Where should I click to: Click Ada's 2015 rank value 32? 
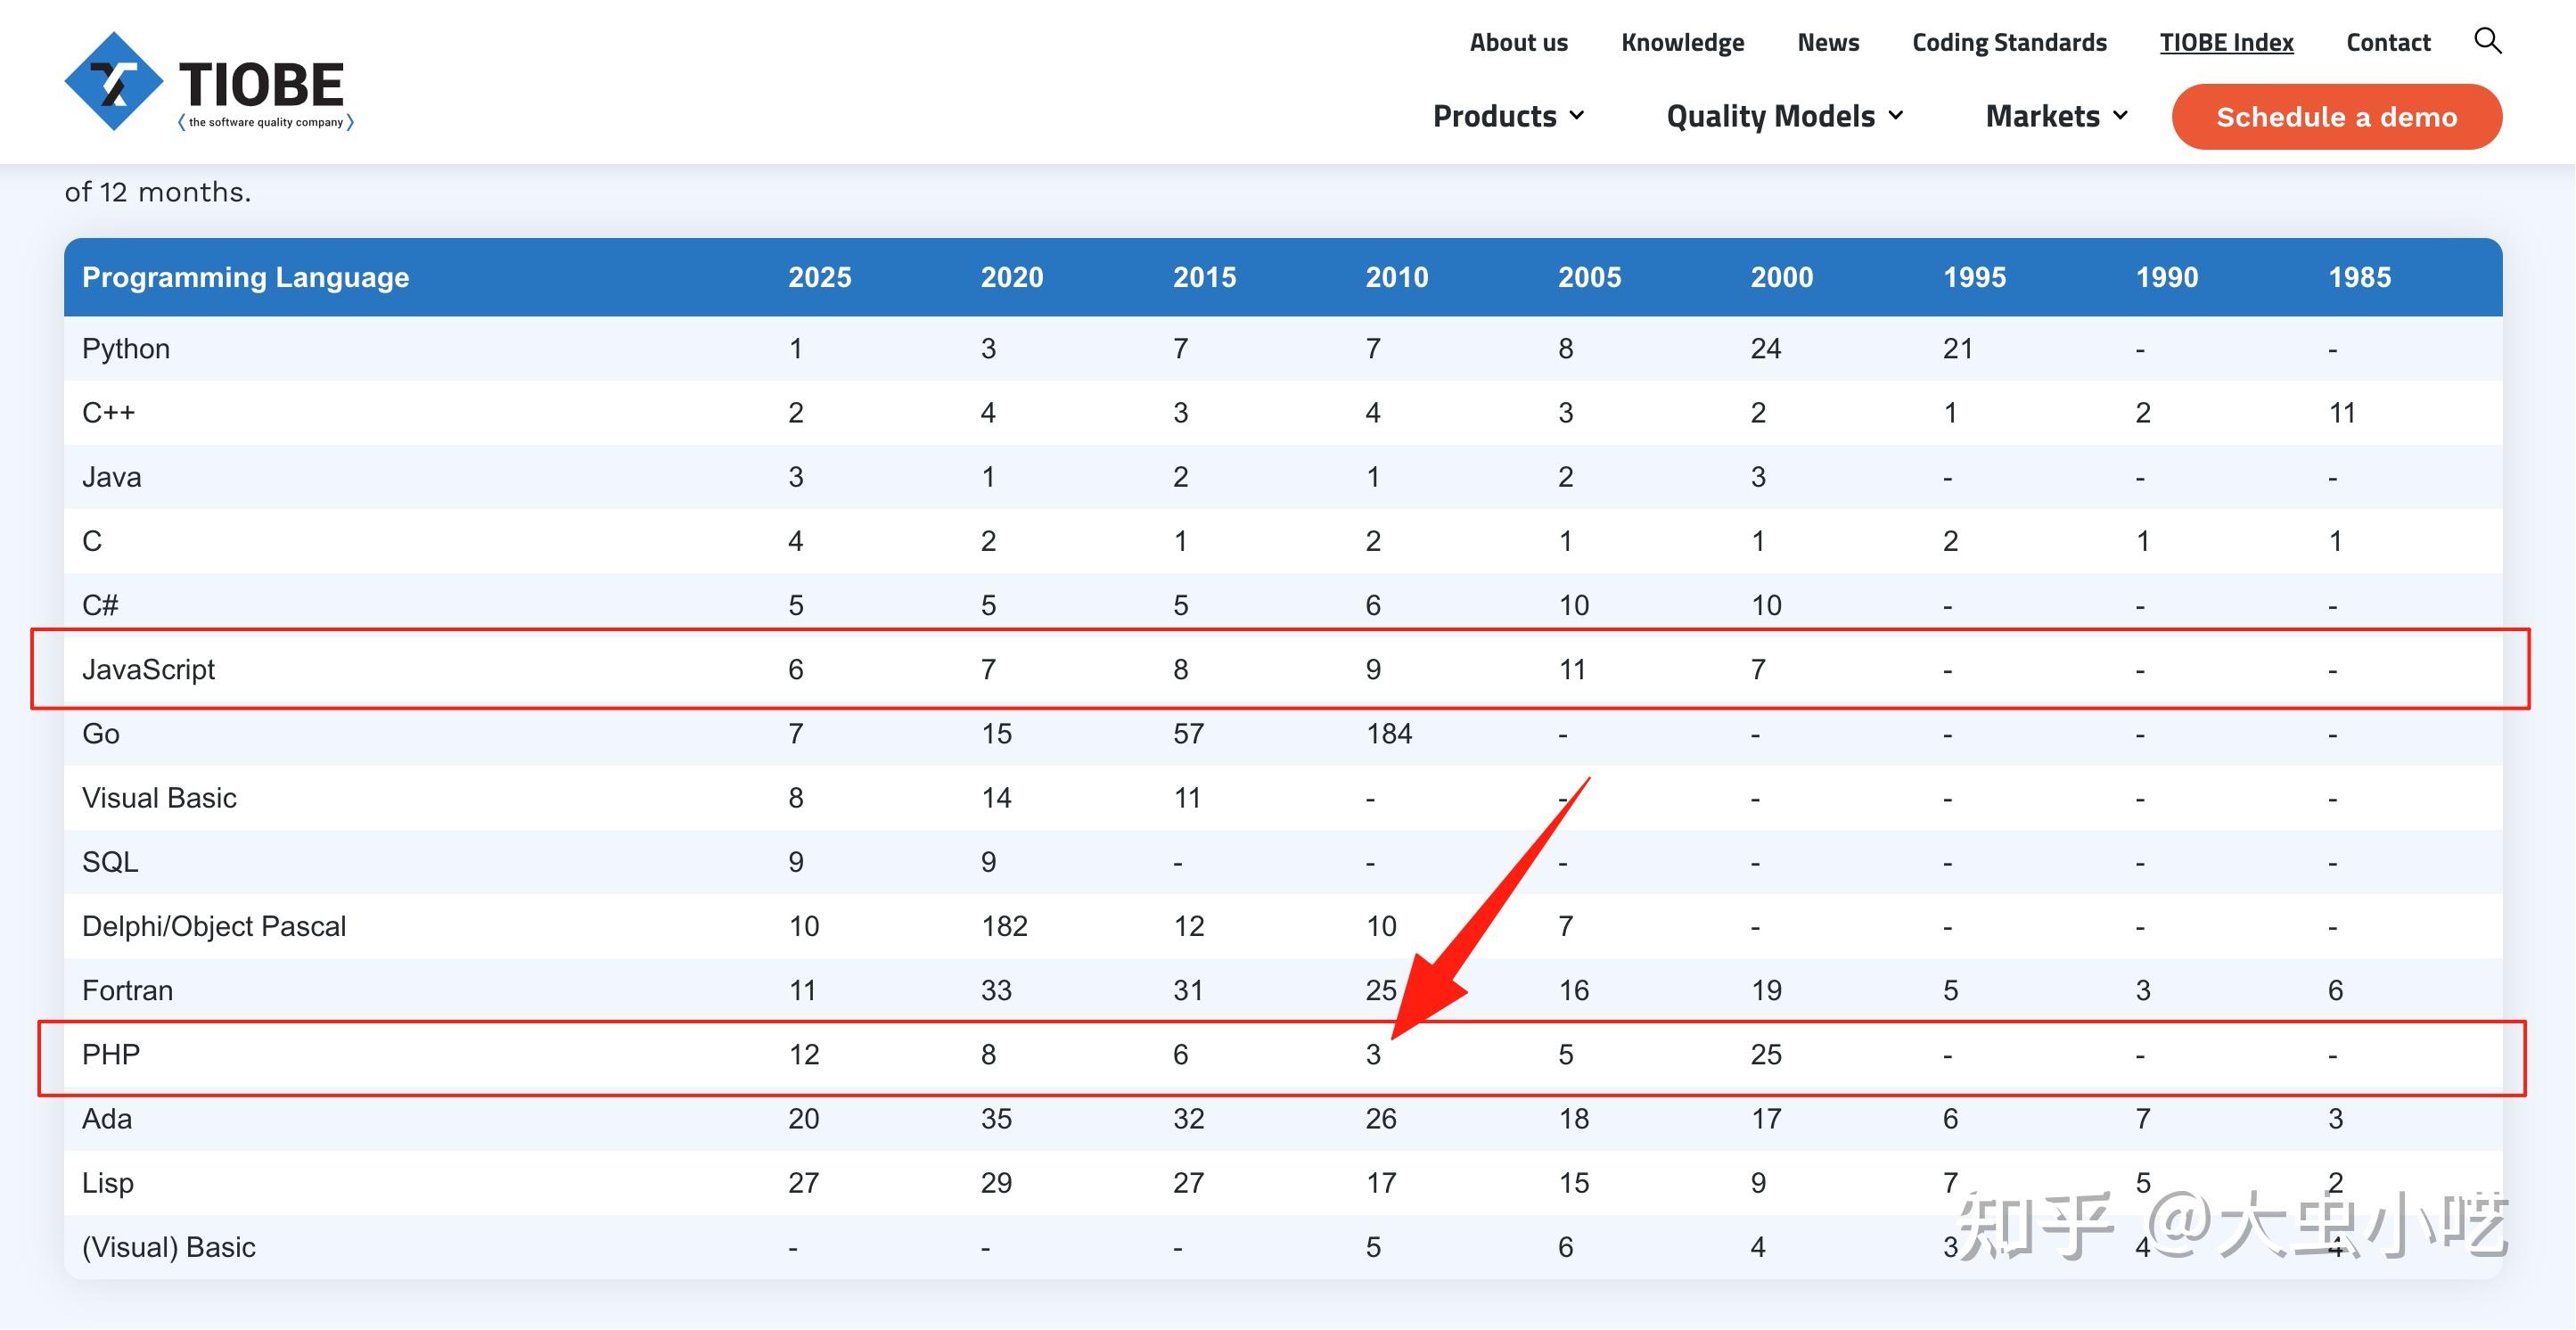pyautogui.click(x=1189, y=1118)
